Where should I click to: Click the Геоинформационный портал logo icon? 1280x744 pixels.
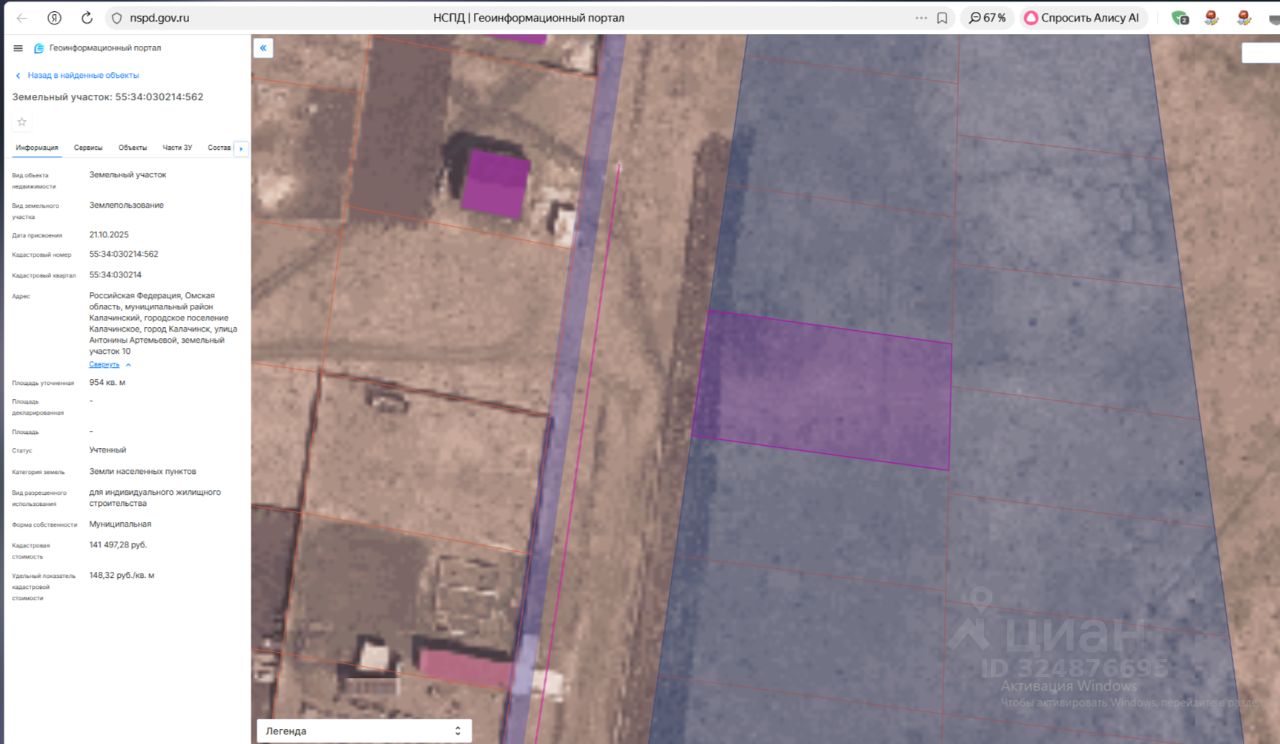(39, 48)
